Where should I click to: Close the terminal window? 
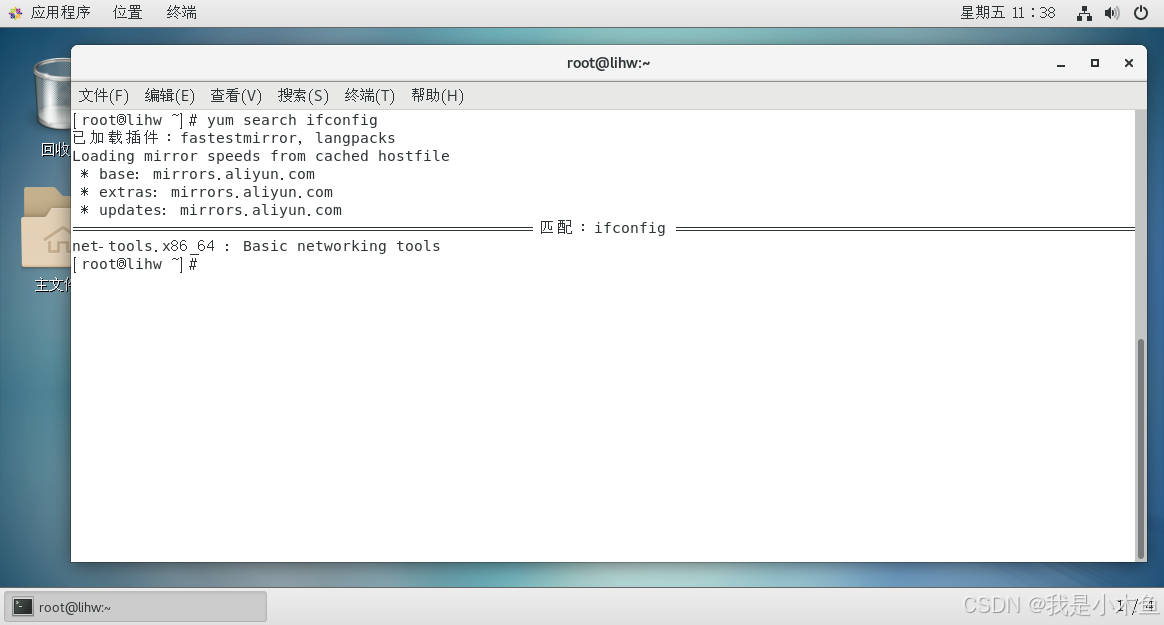point(1129,63)
